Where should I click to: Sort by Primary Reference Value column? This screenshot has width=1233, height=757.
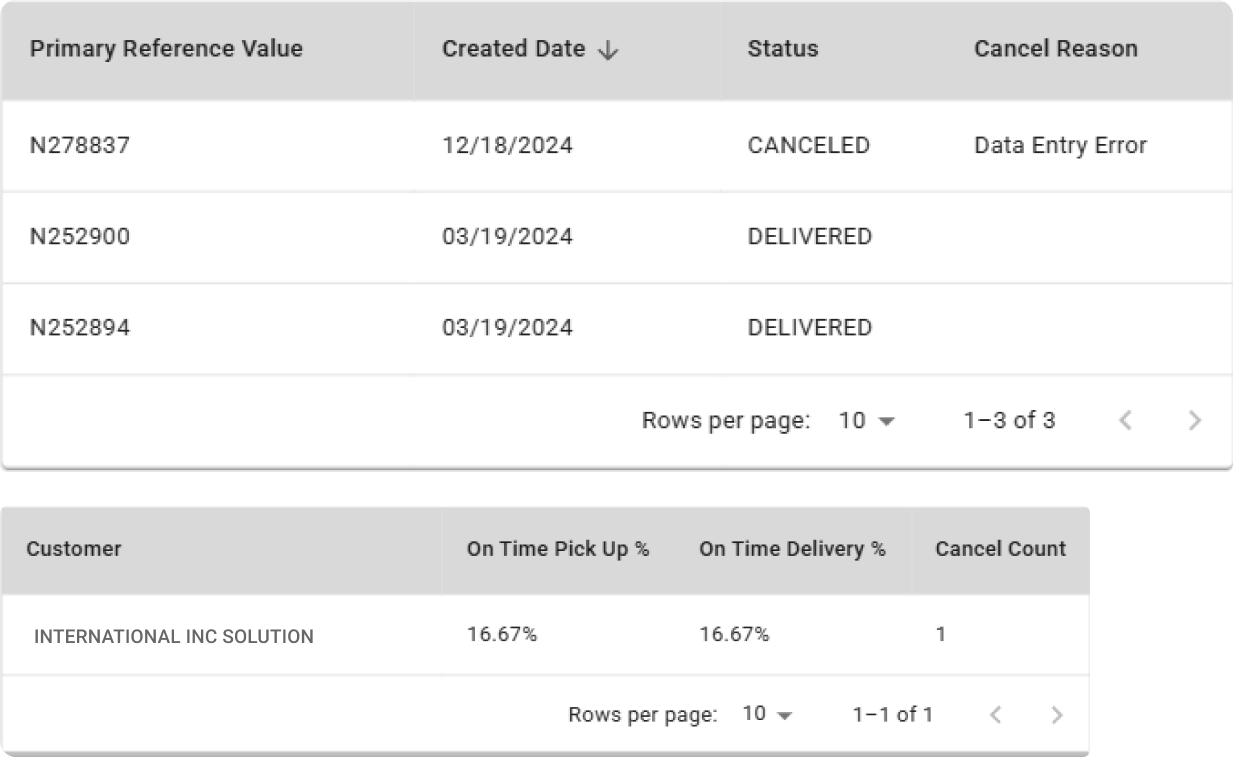pos(166,49)
